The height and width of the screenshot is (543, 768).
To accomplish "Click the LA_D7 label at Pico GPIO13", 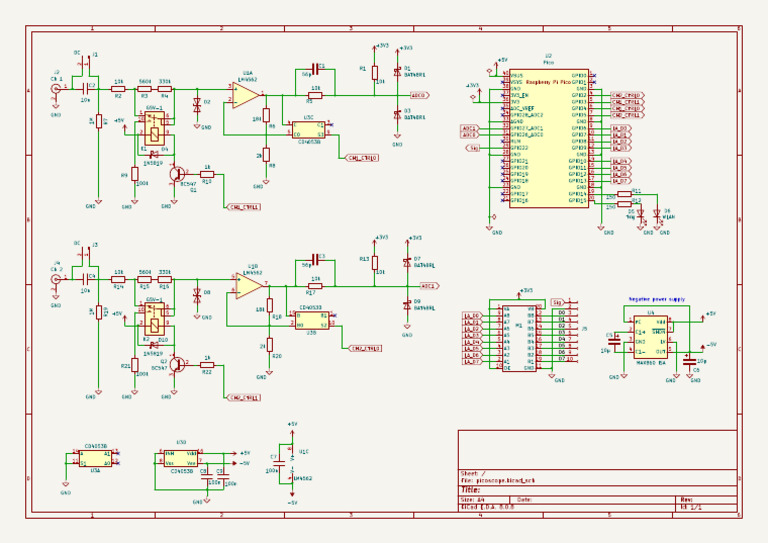I will coord(621,181).
